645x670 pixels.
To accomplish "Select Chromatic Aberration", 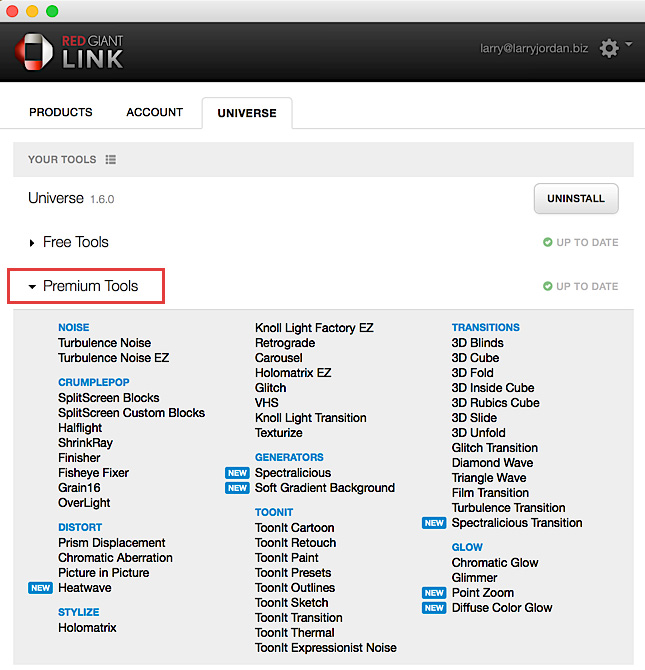I will (x=115, y=558).
